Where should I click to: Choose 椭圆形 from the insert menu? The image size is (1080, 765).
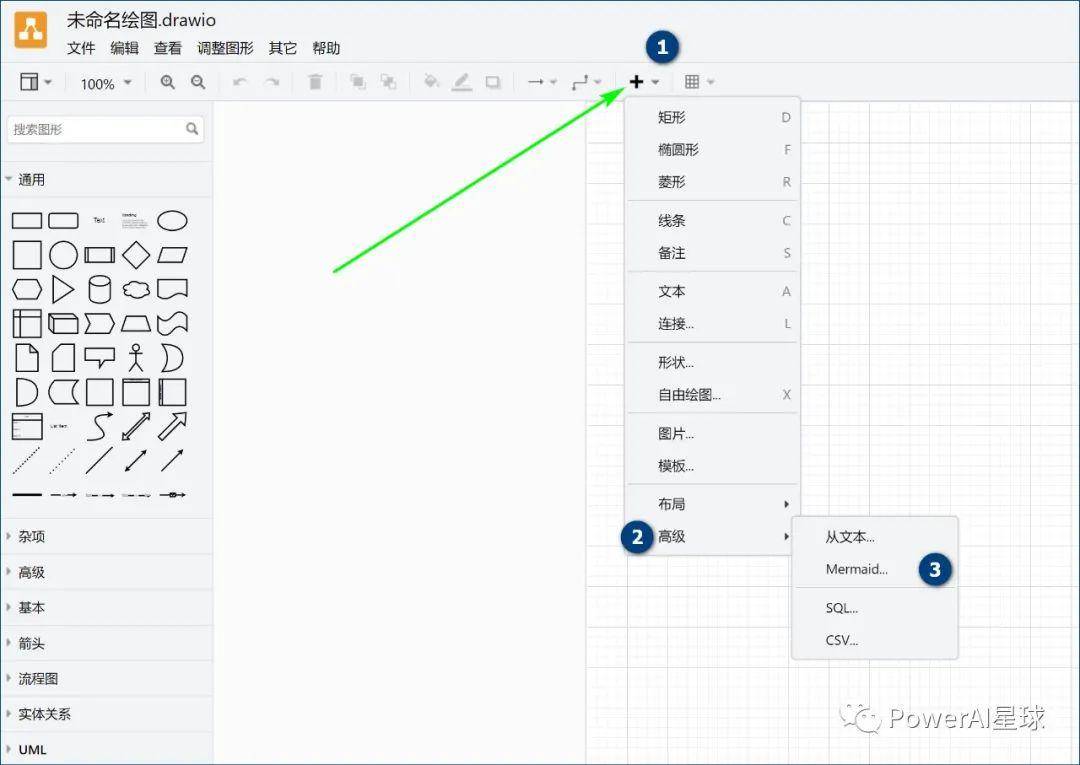tap(713, 149)
